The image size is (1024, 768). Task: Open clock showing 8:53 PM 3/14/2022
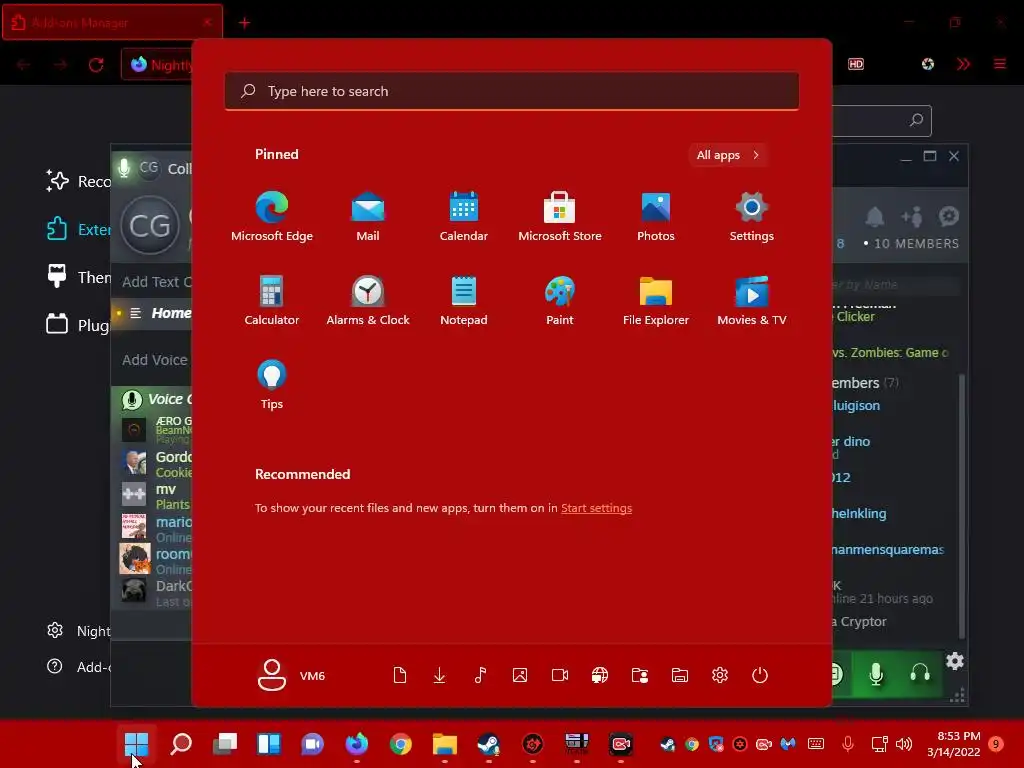pyautogui.click(x=953, y=744)
